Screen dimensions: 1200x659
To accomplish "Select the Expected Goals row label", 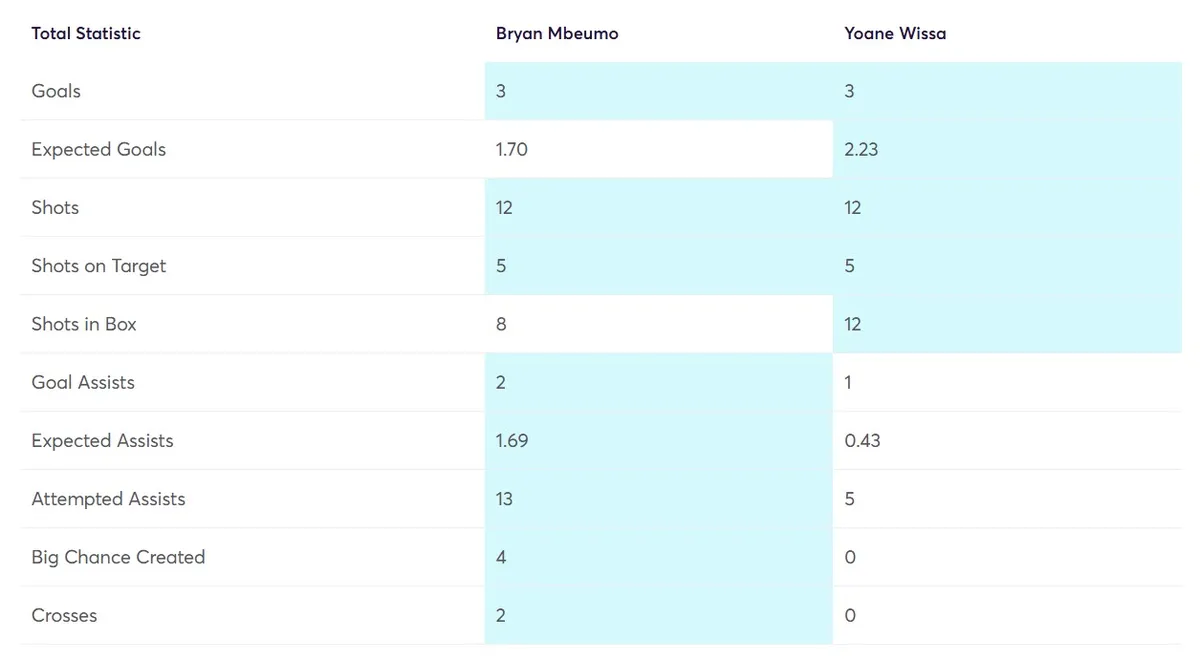I will pos(99,150).
